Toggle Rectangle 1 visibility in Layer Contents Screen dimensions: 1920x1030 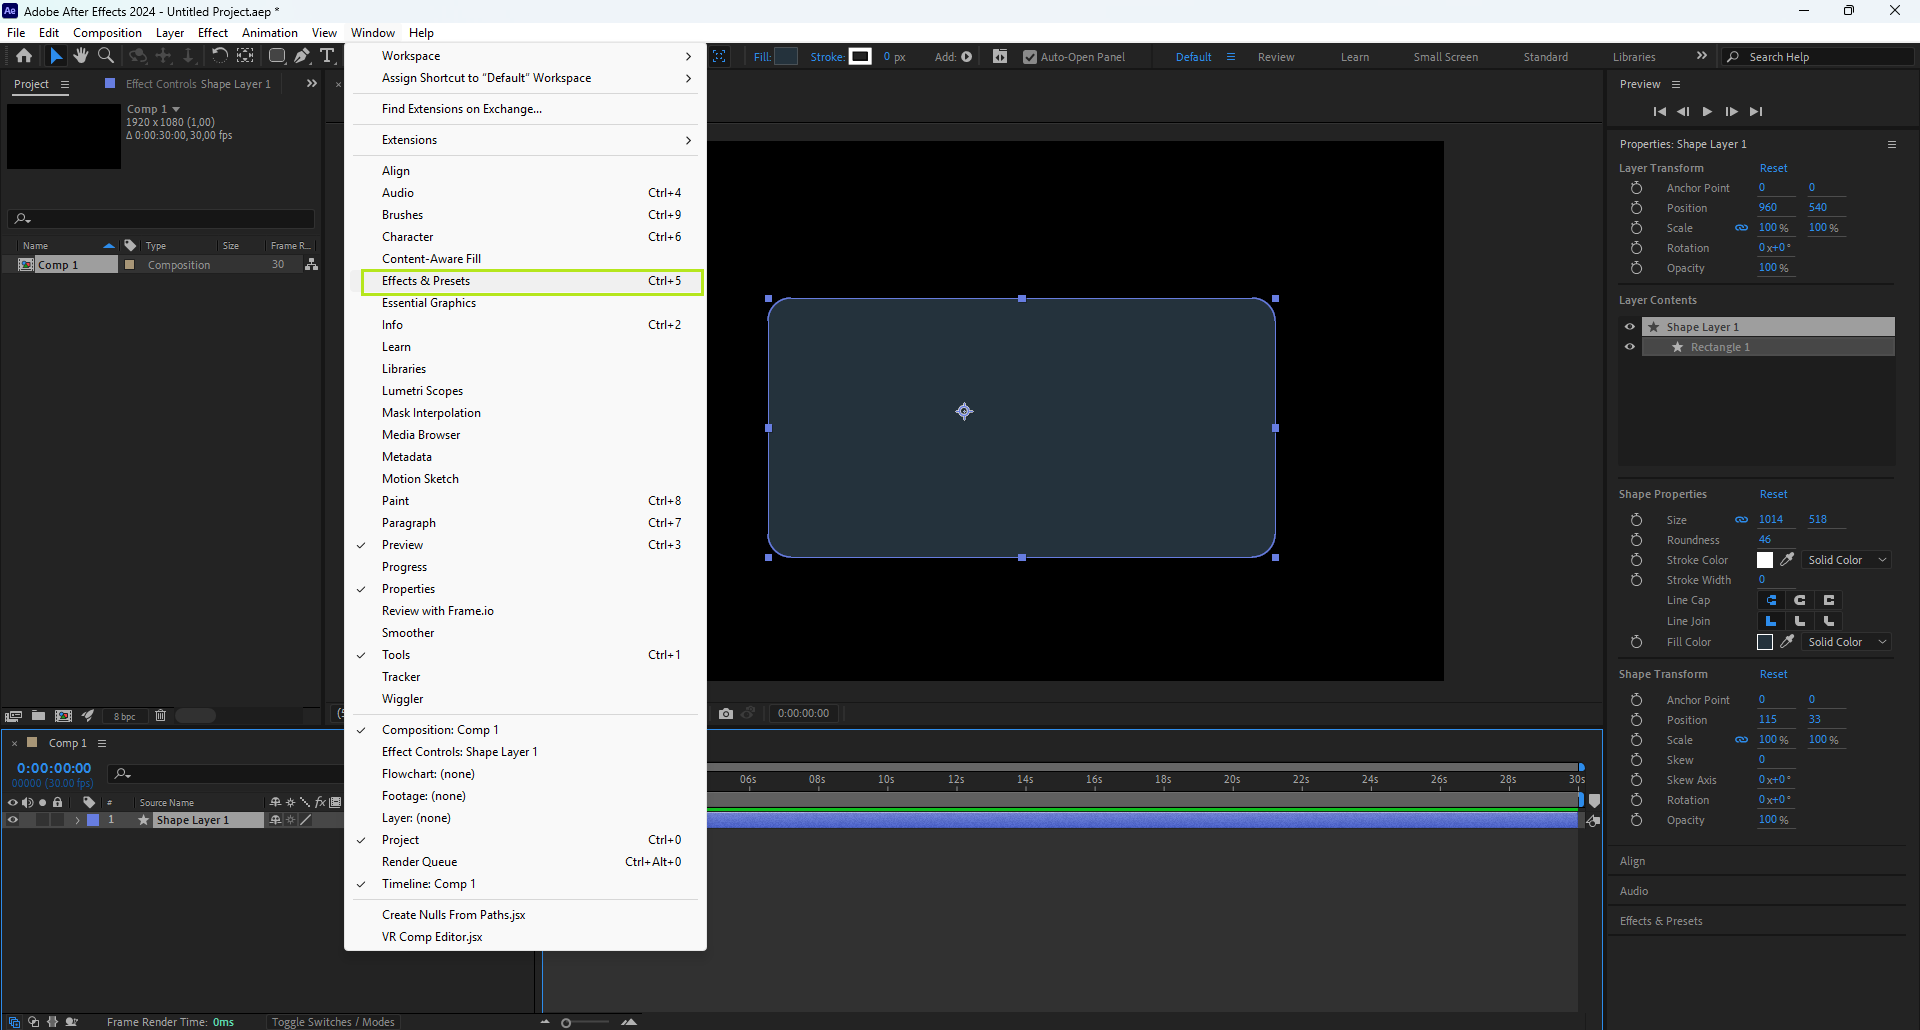point(1630,347)
